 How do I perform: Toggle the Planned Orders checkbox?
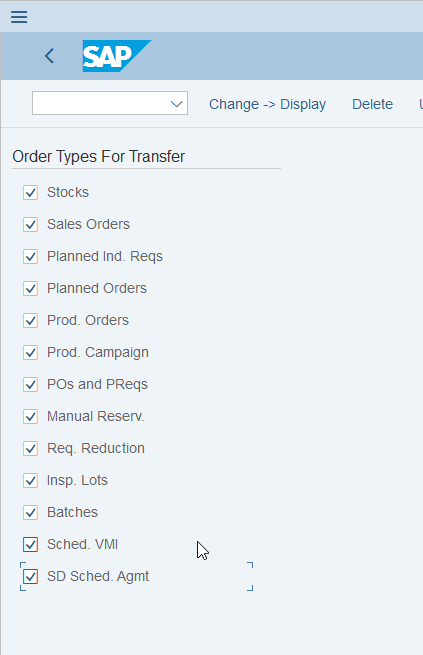tap(30, 289)
